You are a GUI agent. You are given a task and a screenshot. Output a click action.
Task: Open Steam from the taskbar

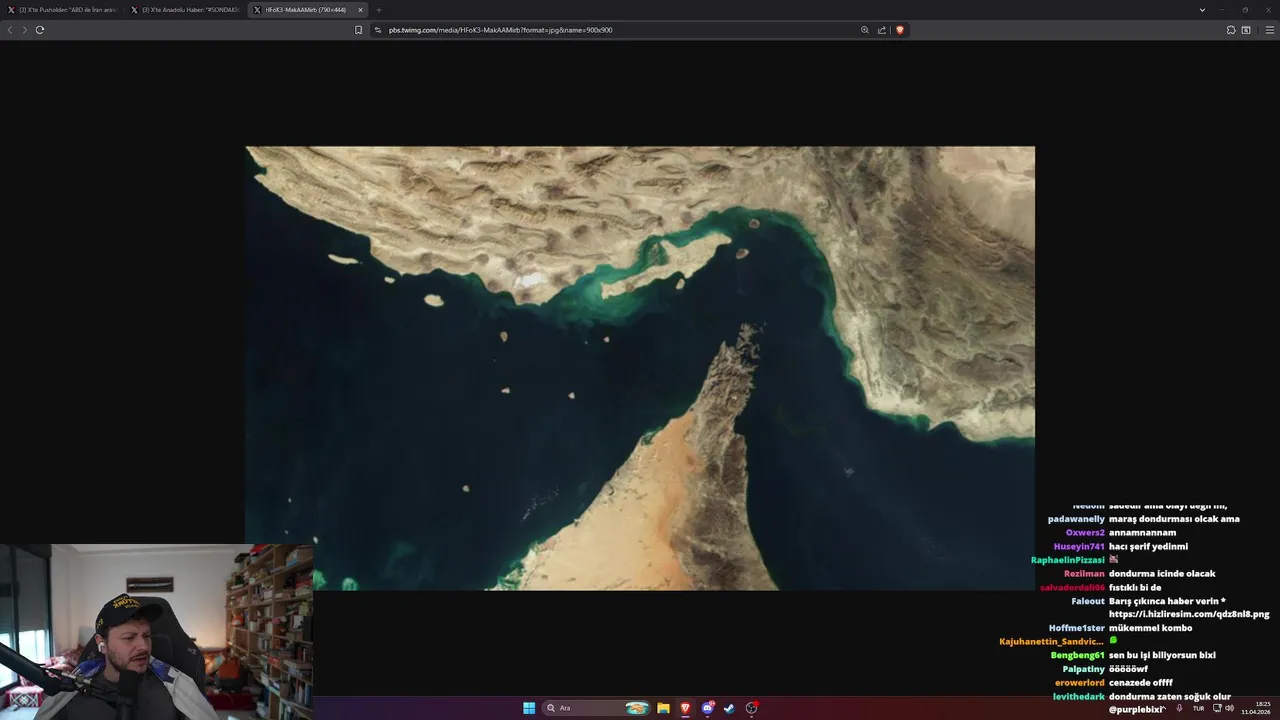[729, 708]
